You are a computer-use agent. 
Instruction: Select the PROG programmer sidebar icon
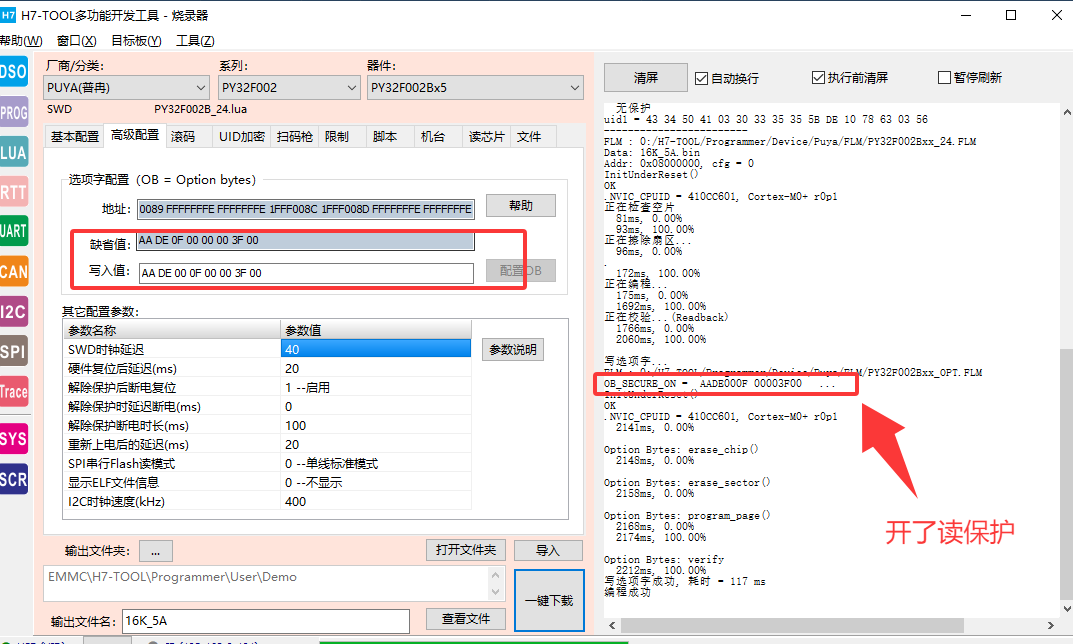pos(13,113)
